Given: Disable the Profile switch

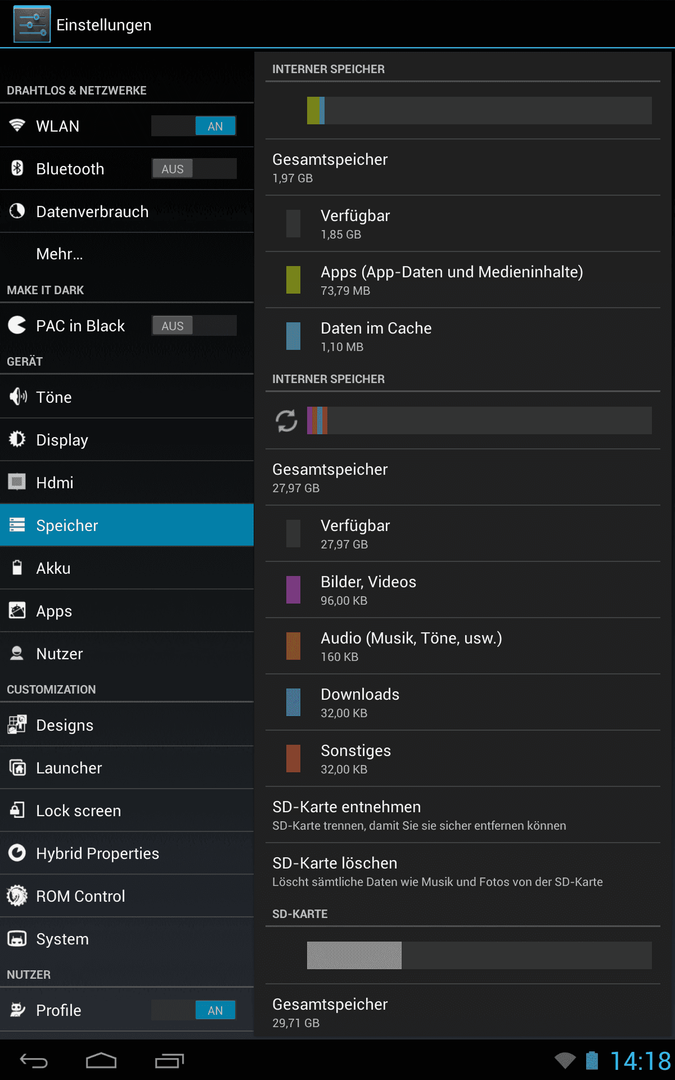Looking at the screenshot, I should tap(194, 1010).
